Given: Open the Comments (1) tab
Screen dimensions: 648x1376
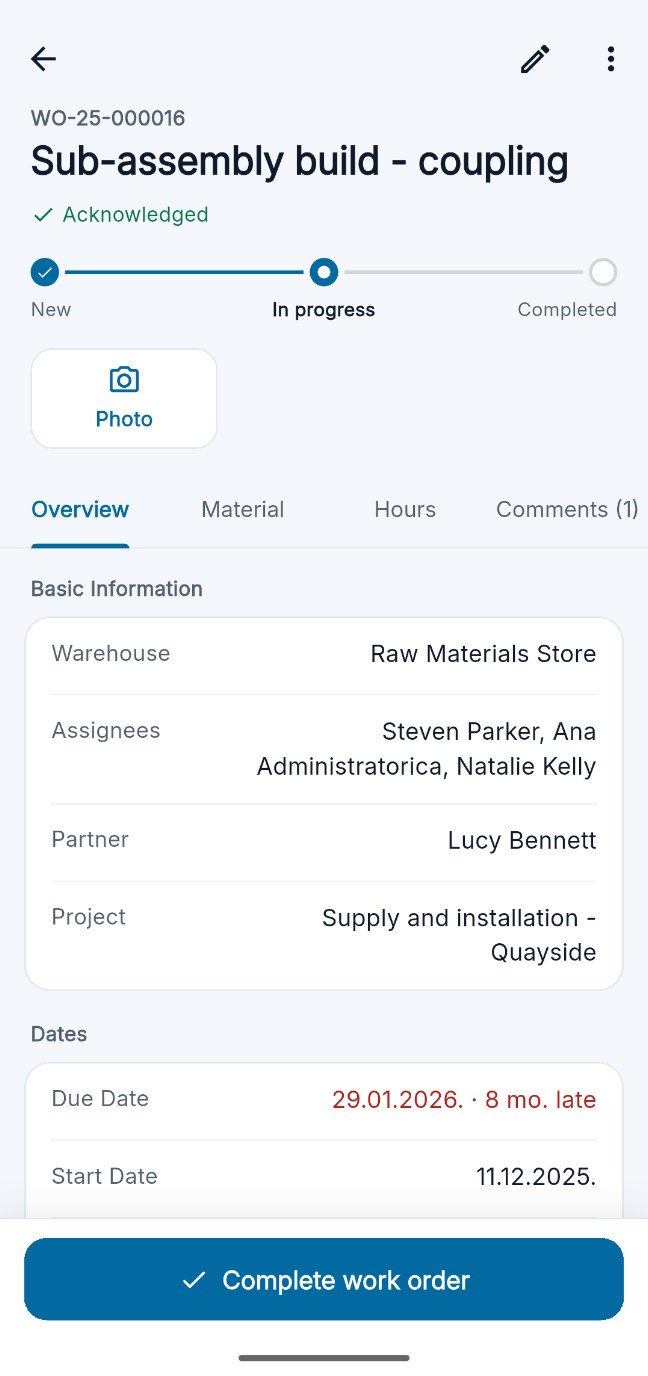Looking at the screenshot, I should pos(567,510).
